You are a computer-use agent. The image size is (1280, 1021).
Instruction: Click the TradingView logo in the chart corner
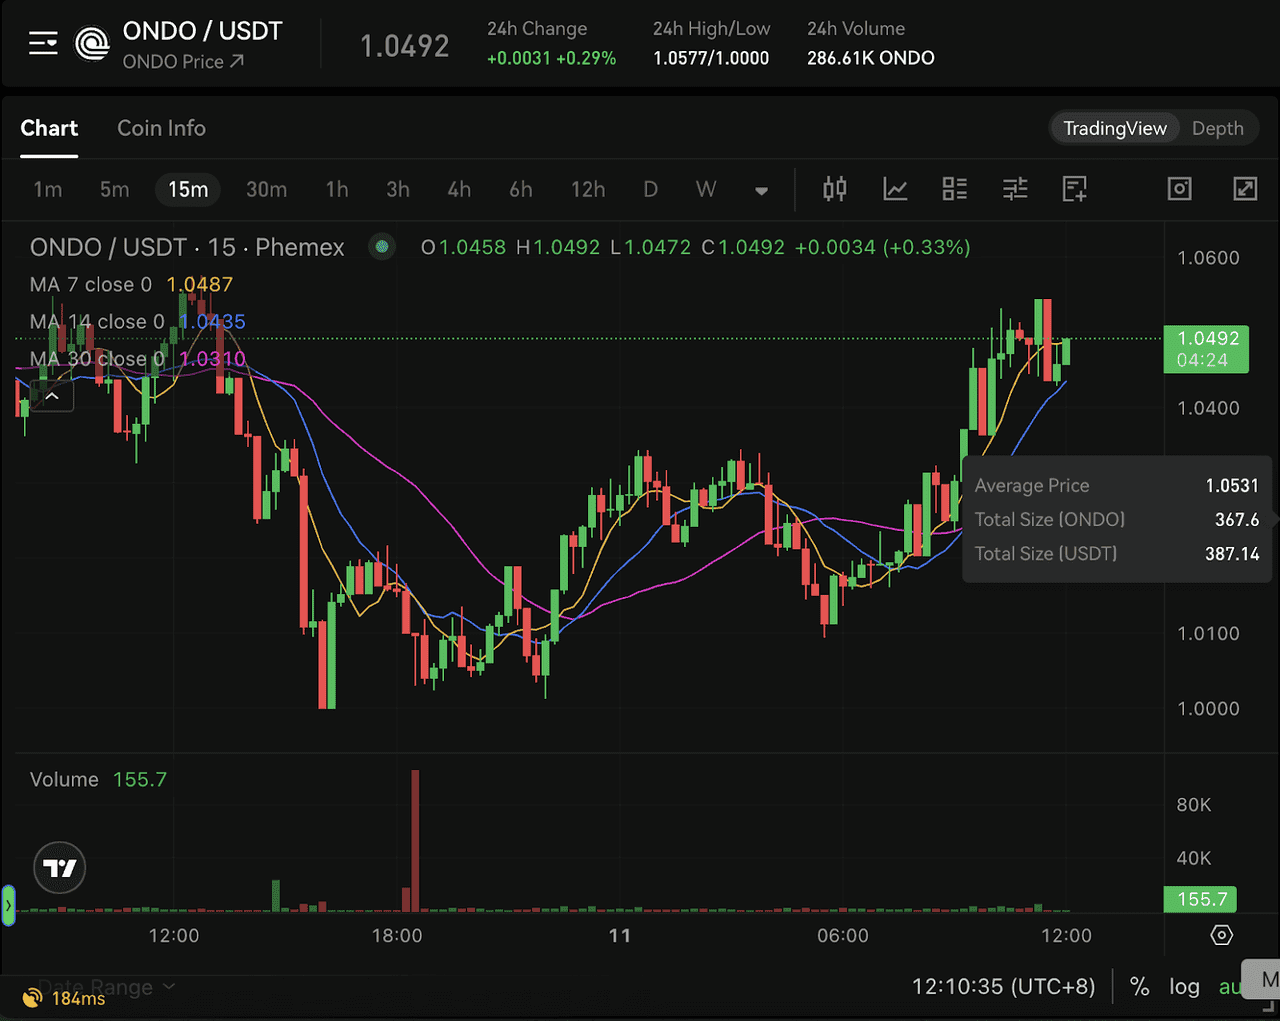coord(59,867)
